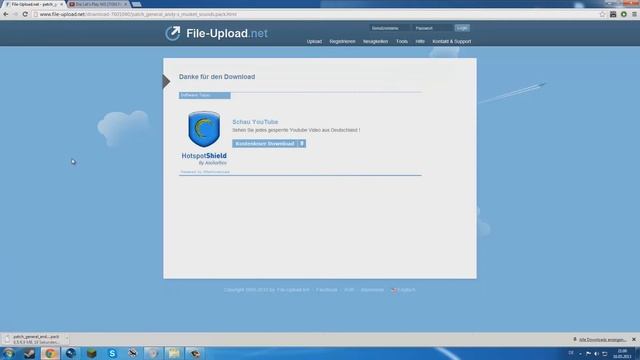Close the YouTube tab
Viewport: 640px width, 360px height.
125,4
